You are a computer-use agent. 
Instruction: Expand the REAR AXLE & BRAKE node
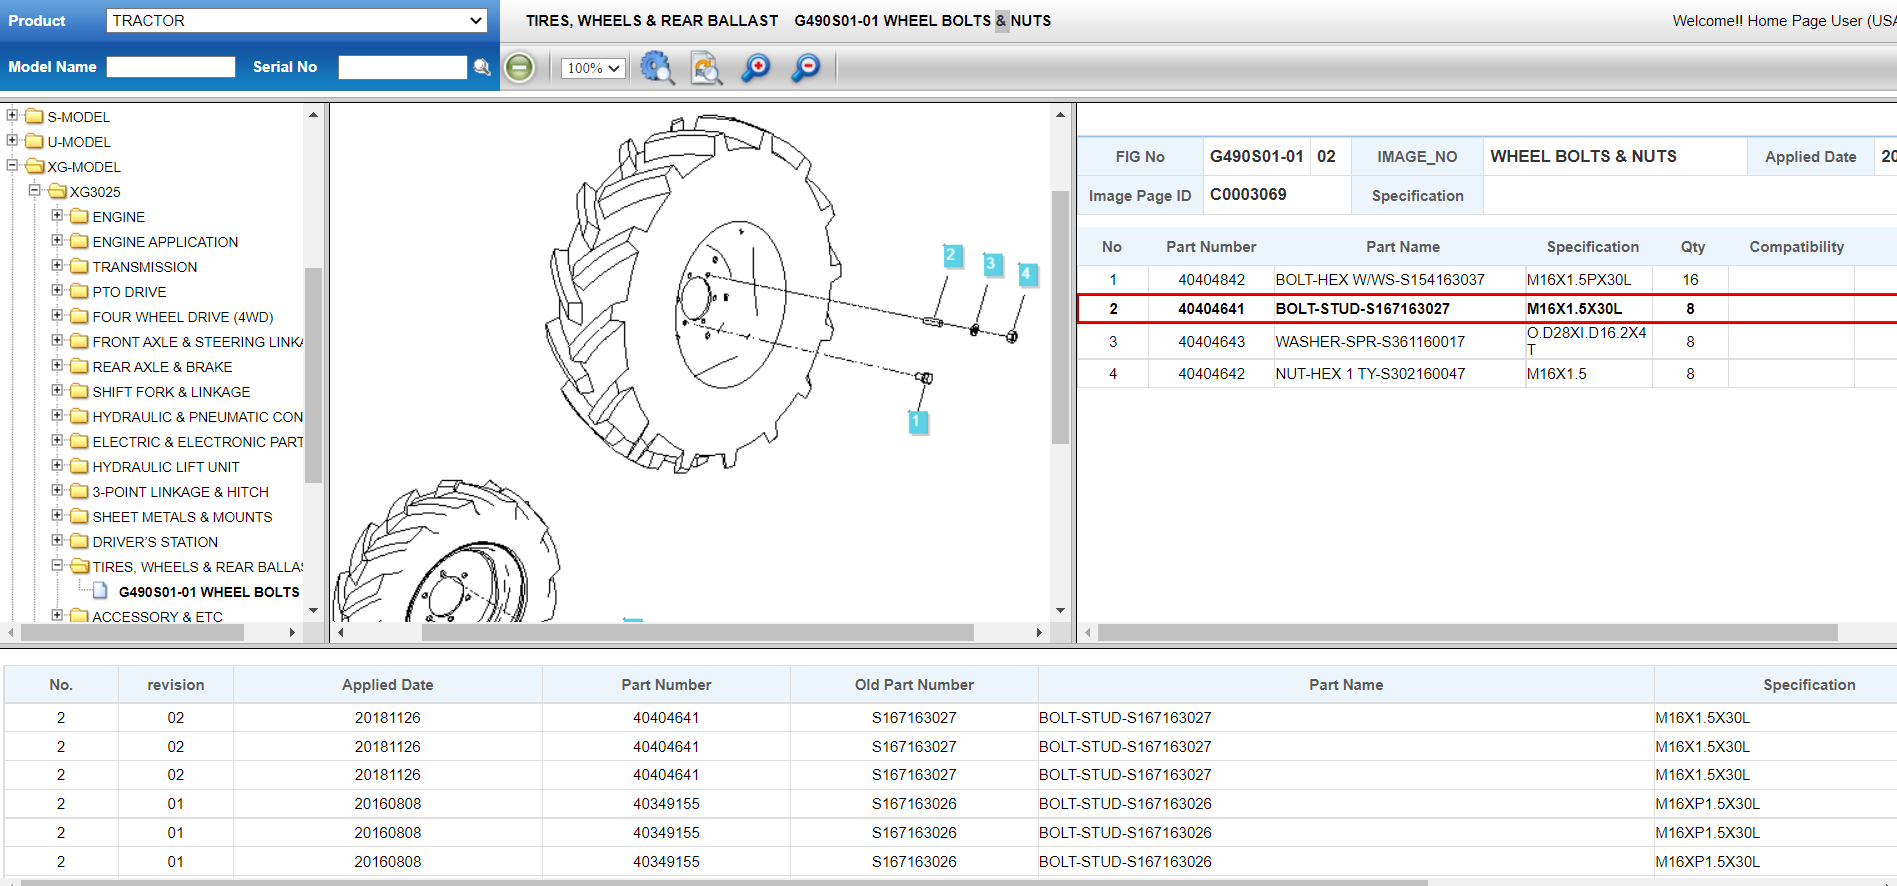57,365
